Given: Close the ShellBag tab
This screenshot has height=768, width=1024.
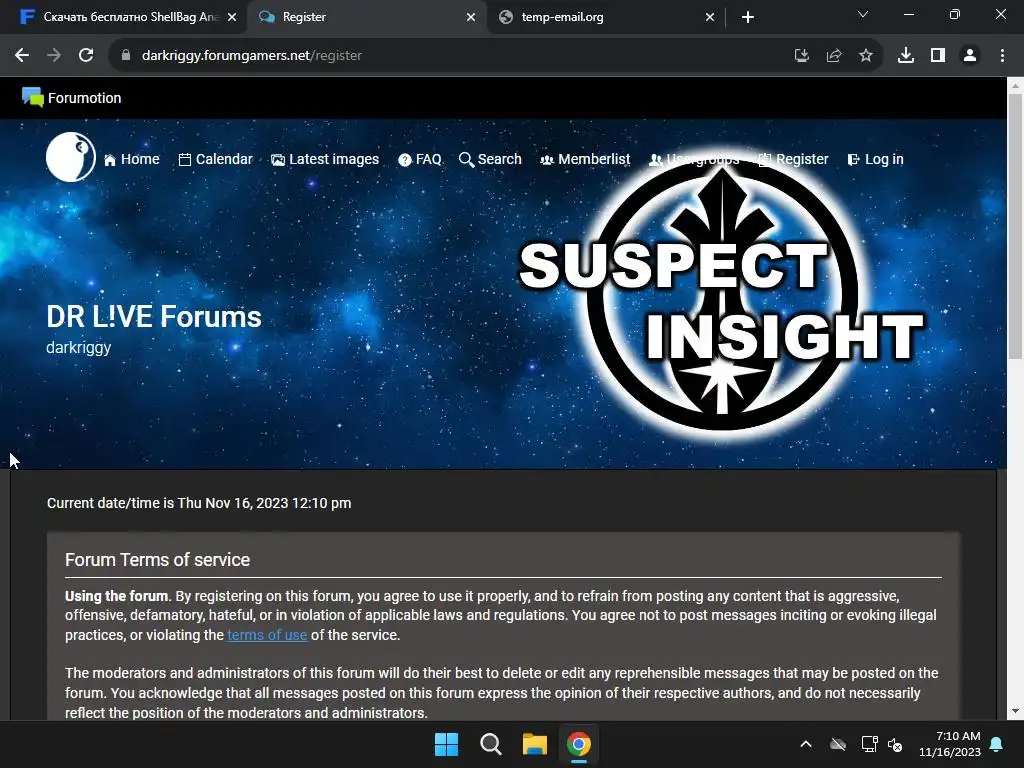Looking at the screenshot, I should pyautogui.click(x=232, y=17).
